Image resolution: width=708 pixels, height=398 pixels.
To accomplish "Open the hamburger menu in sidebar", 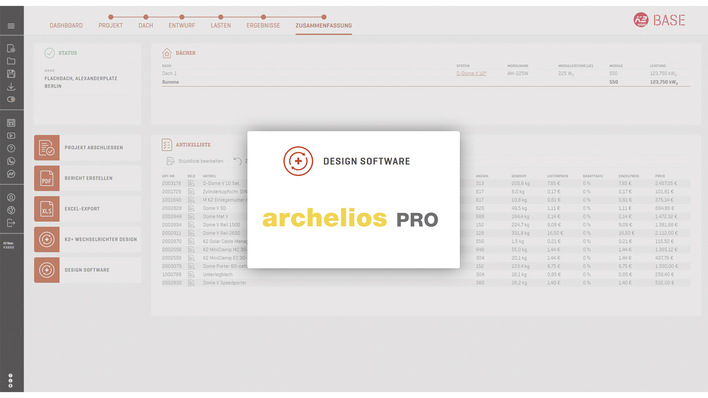I will coord(11,26).
